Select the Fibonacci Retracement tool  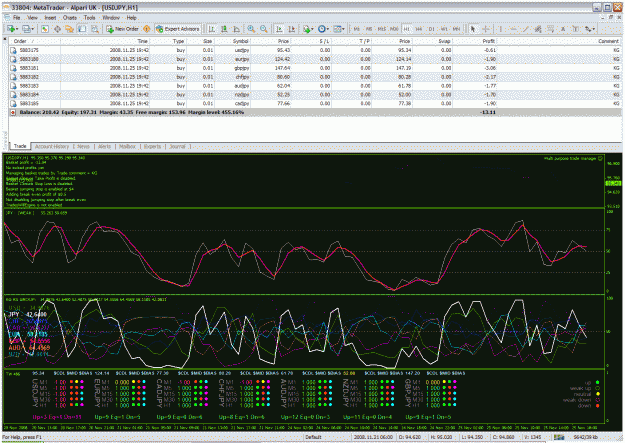click(x=550, y=29)
